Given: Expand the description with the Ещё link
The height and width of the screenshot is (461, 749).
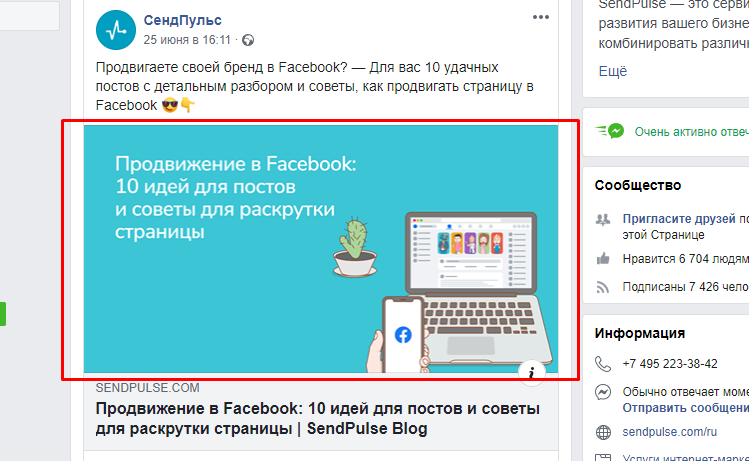Looking at the screenshot, I should point(612,71).
